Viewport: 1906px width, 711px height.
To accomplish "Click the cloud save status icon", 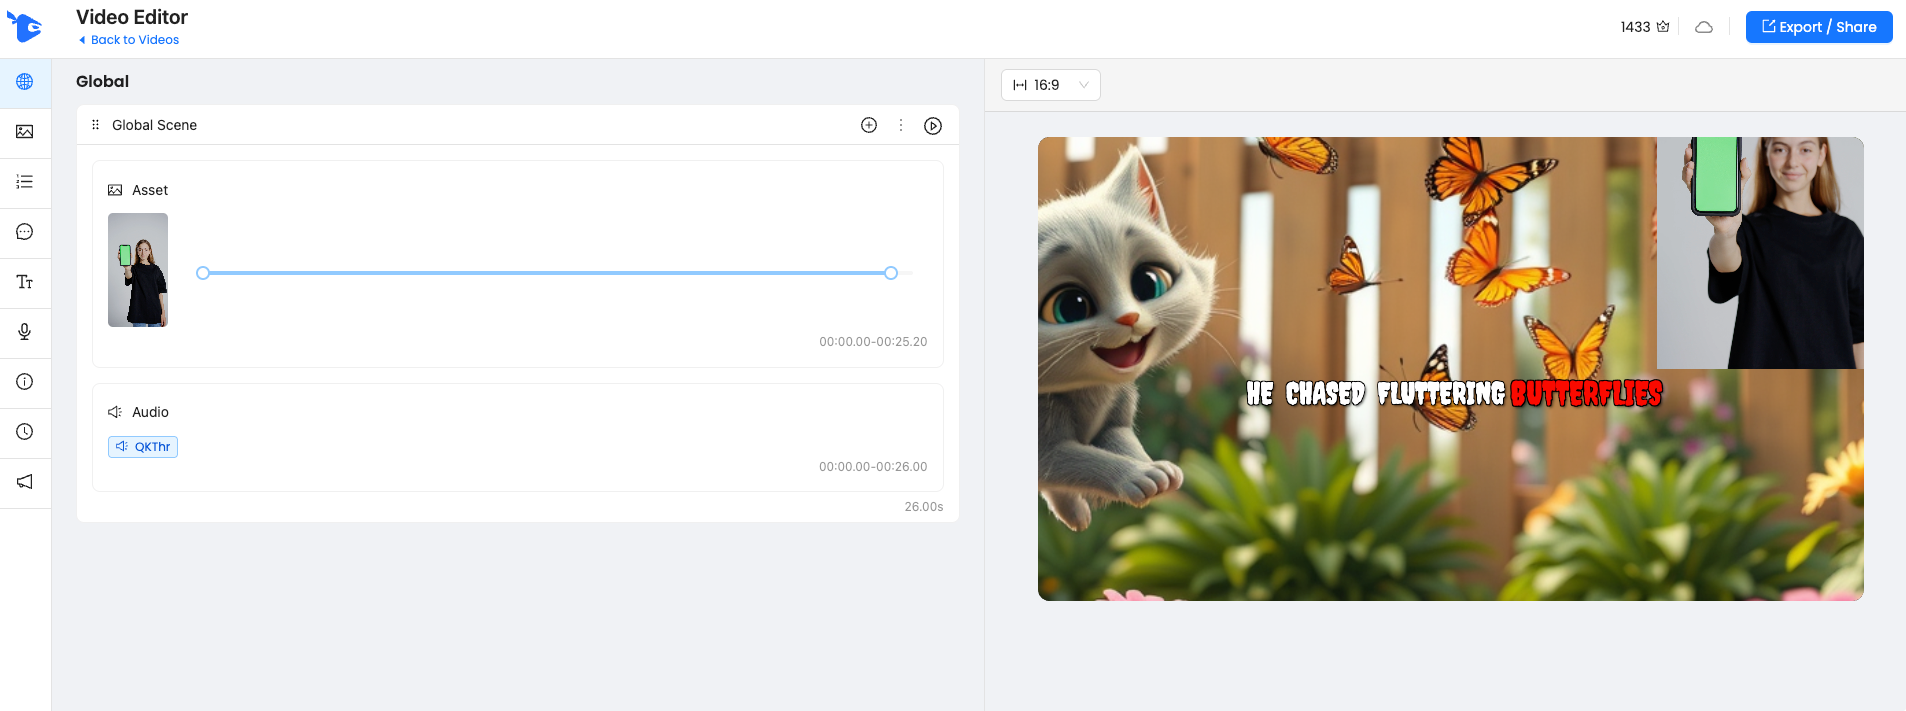I will 1704,27.
